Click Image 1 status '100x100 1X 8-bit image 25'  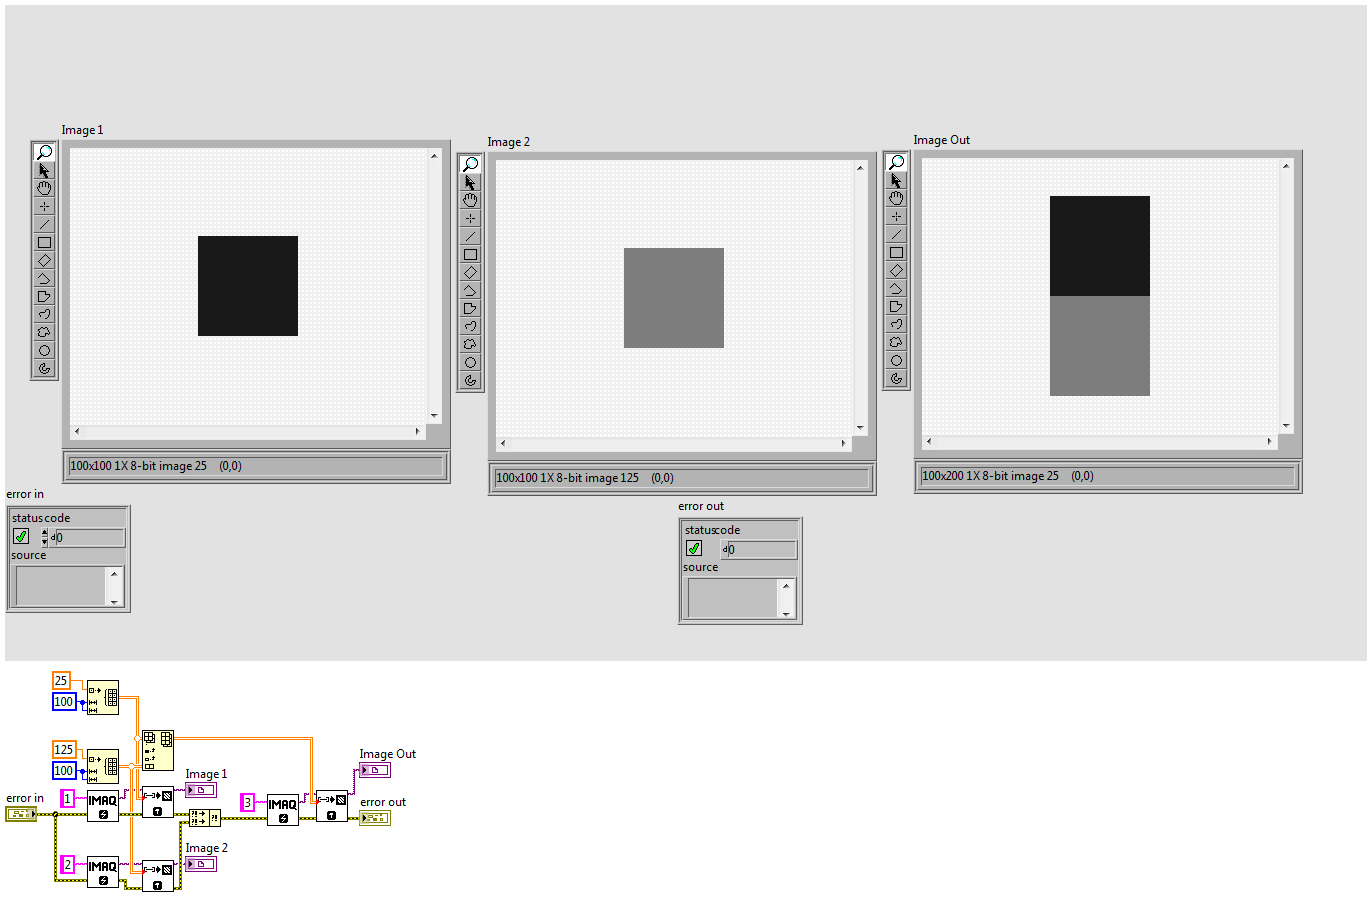point(138,466)
